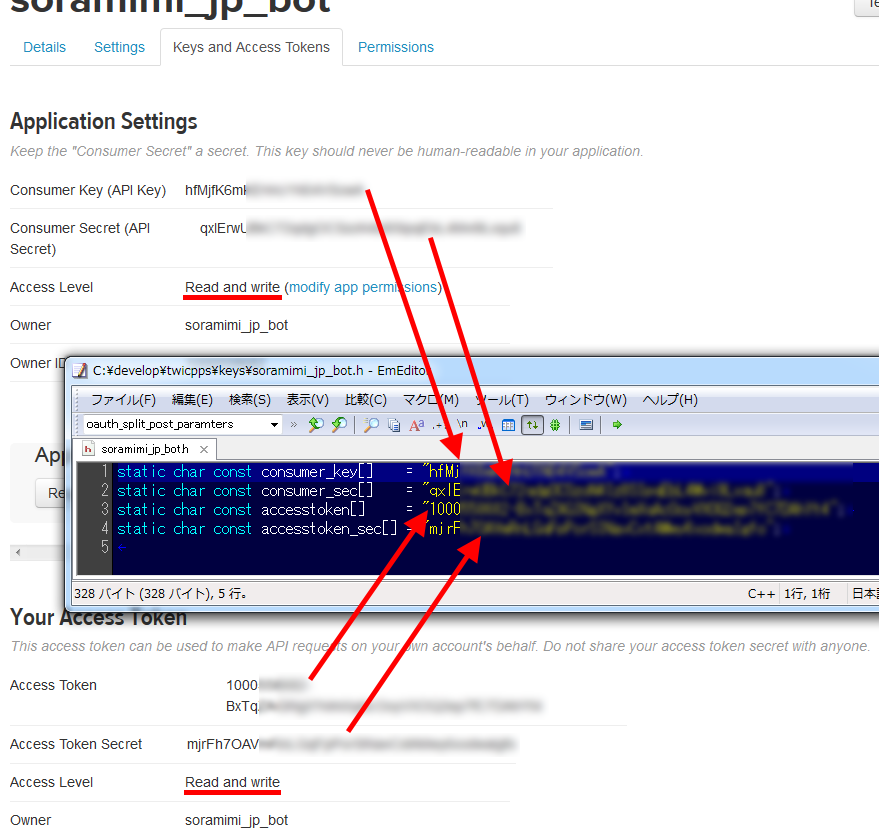Click 'accesstoken_sec[]' in code line 4
Viewport: 879px width, 834px height.
tap(329, 529)
